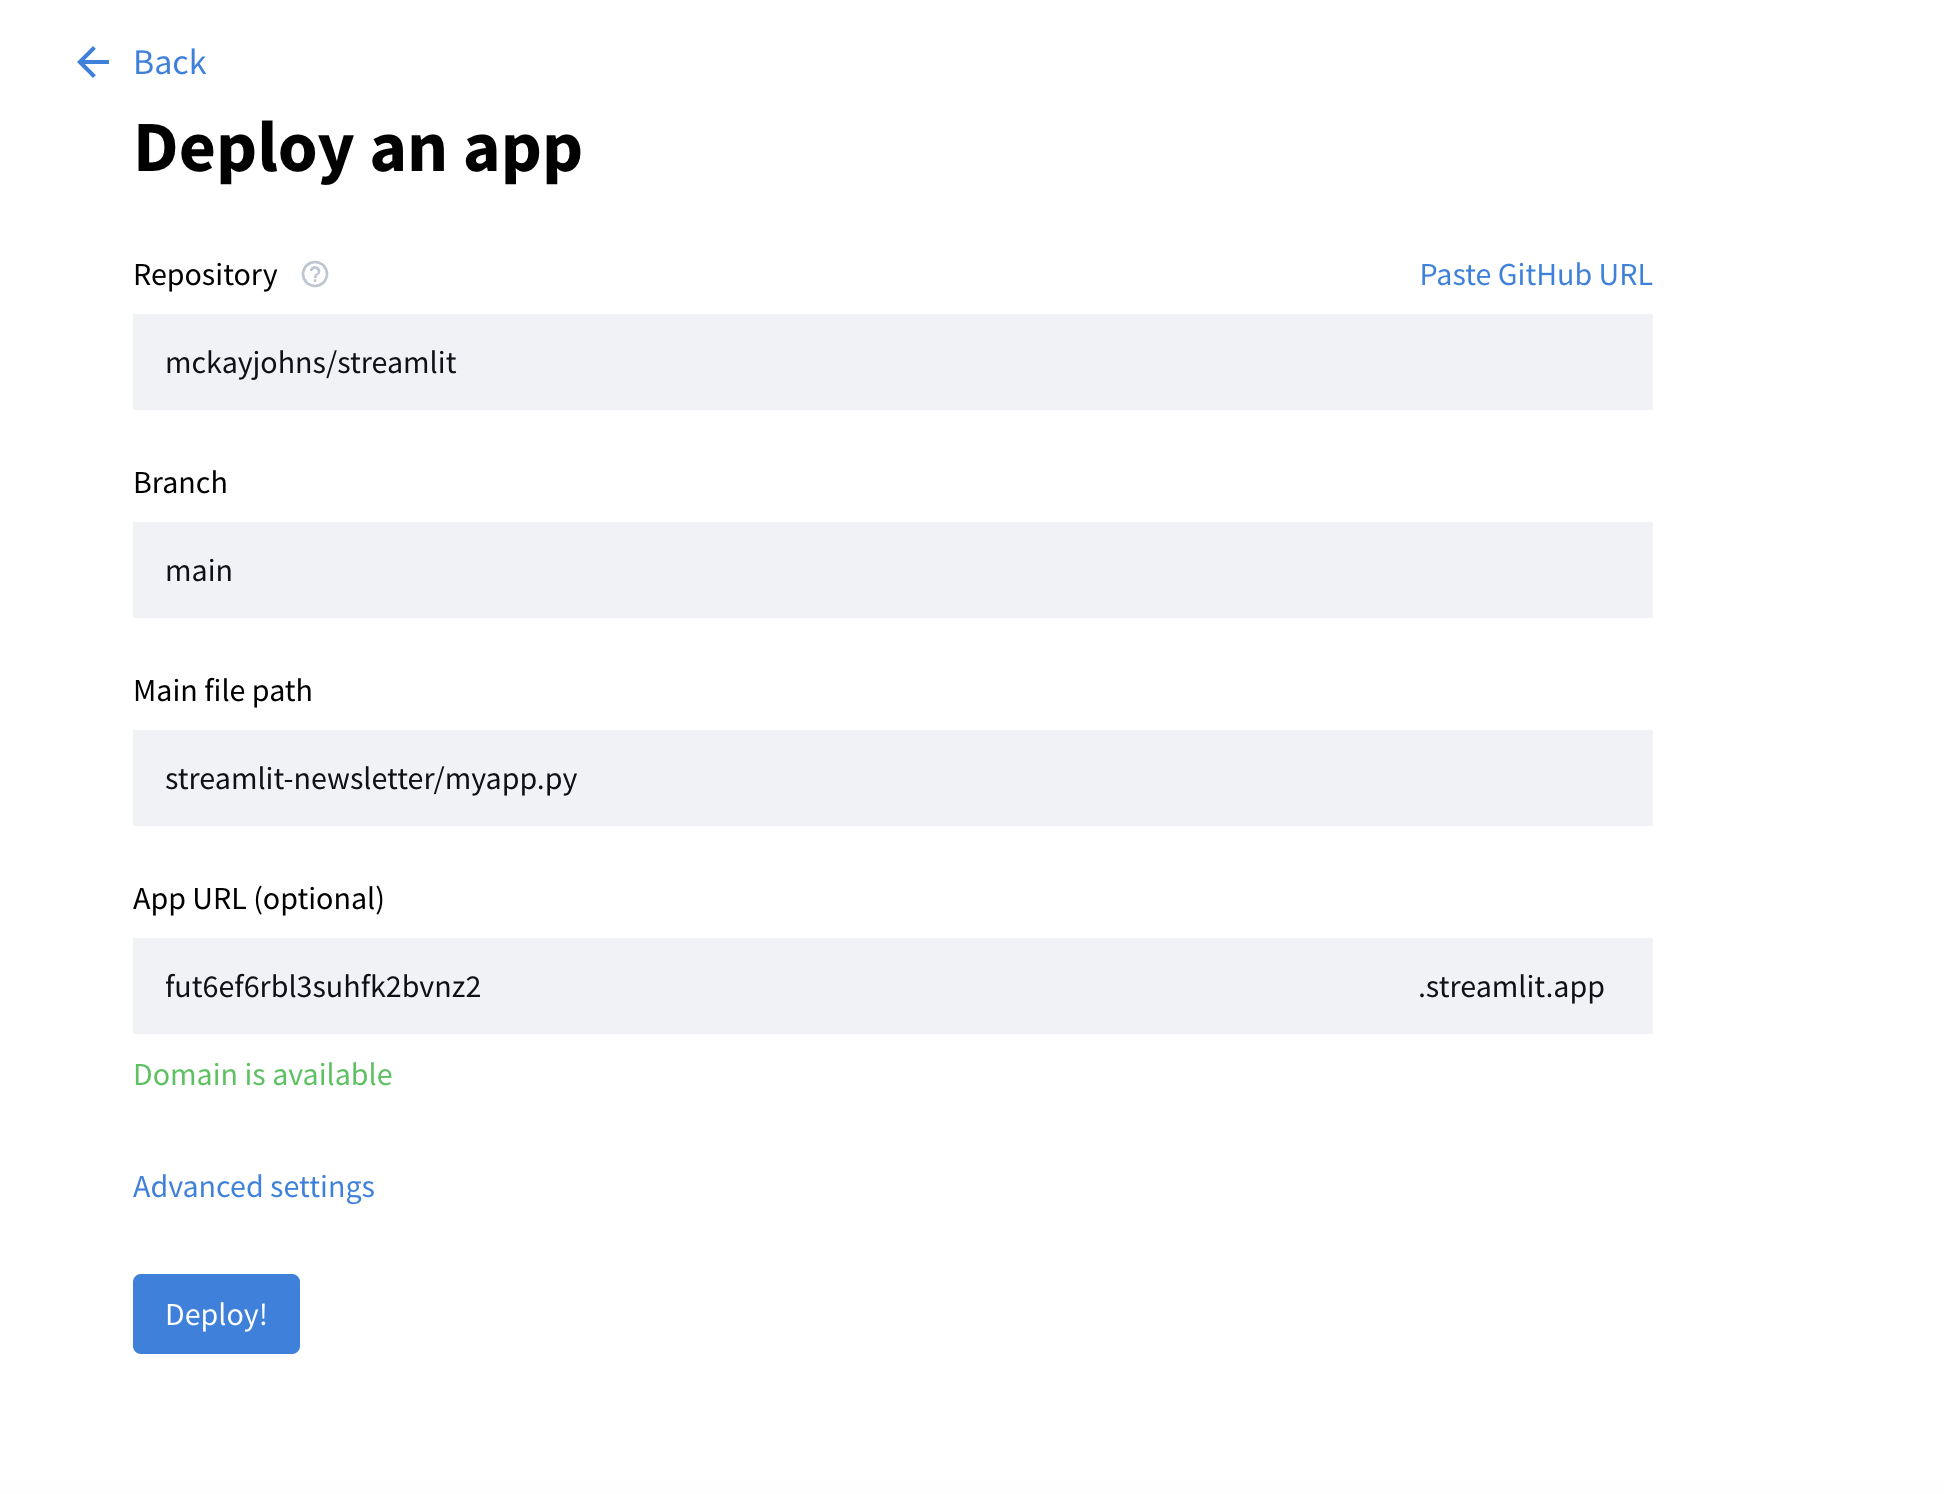Click the back arrow icon
Image resolution: width=1944 pixels, height=1494 pixels.
pos(93,62)
